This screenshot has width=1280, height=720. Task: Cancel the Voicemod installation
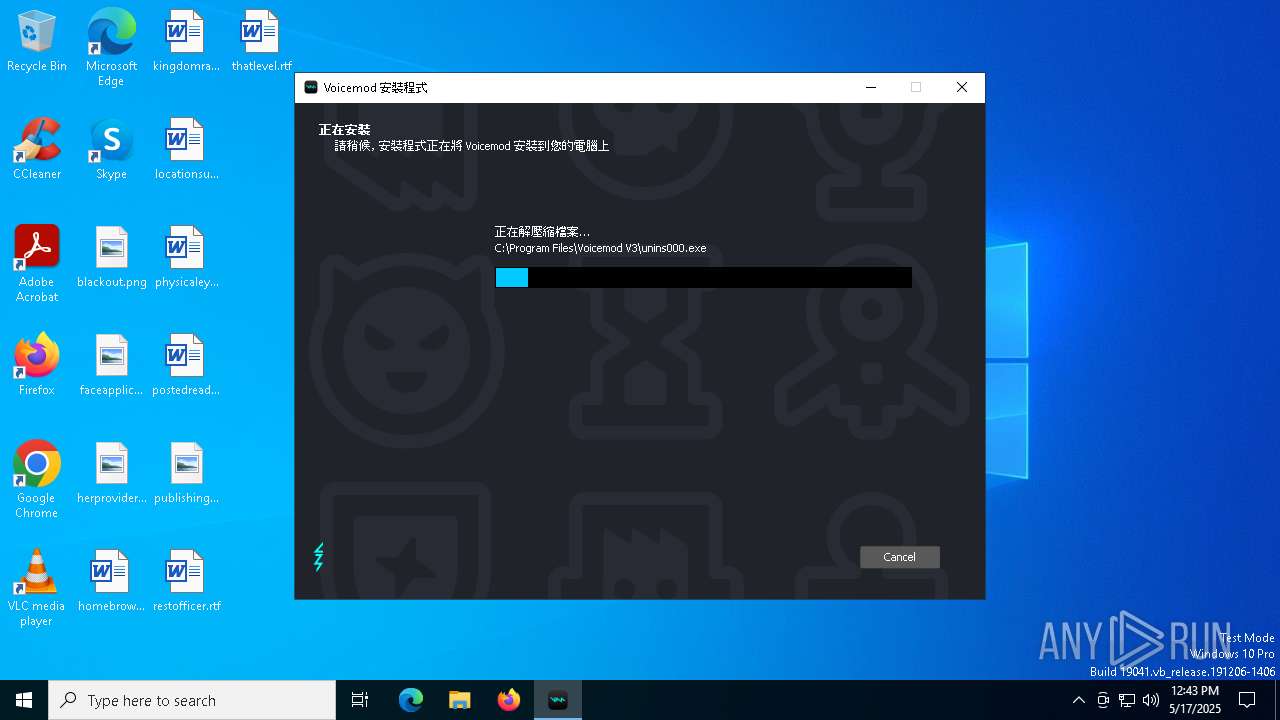[899, 557]
